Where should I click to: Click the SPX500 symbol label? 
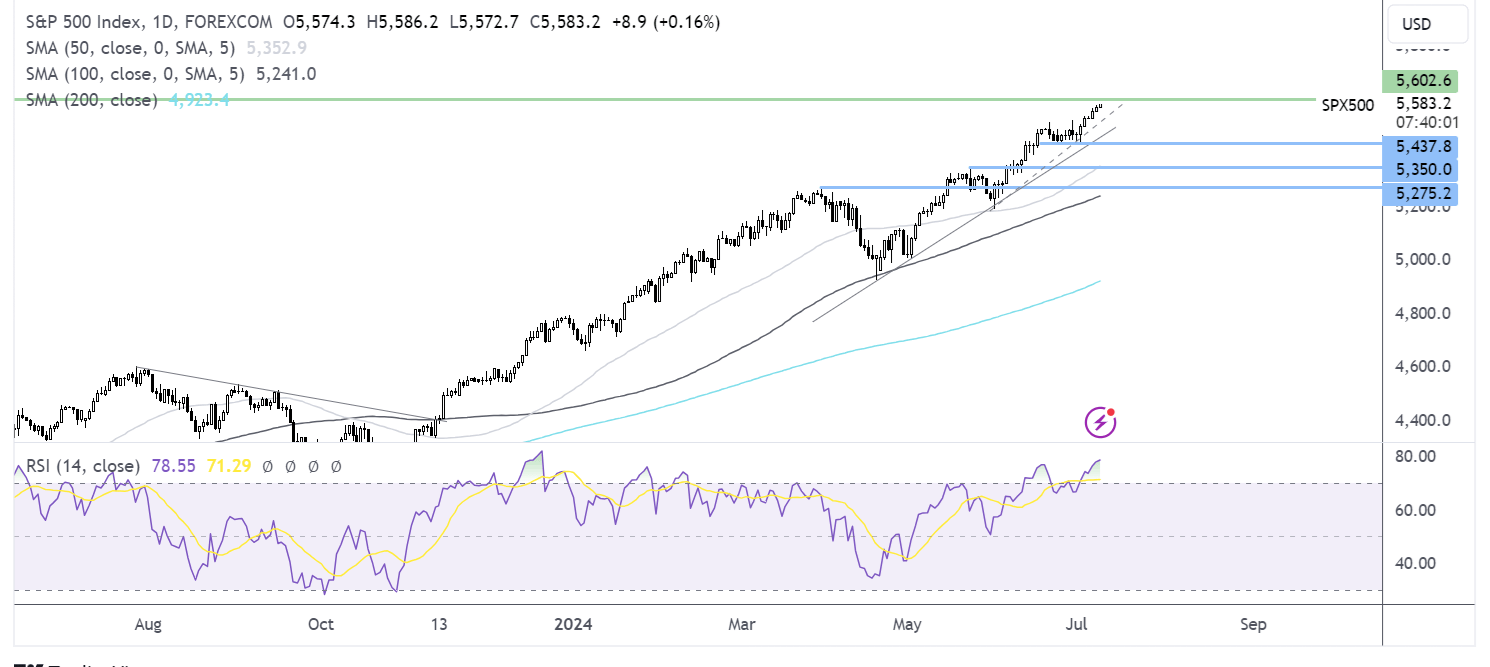pyautogui.click(x=1347, y=104)
